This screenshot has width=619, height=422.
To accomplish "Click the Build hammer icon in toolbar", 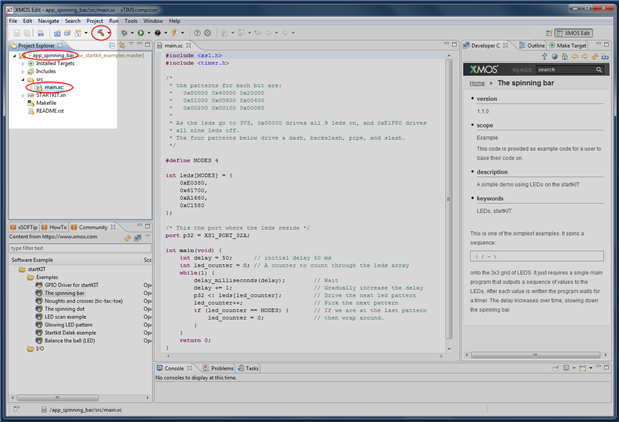I will [101, 33].
